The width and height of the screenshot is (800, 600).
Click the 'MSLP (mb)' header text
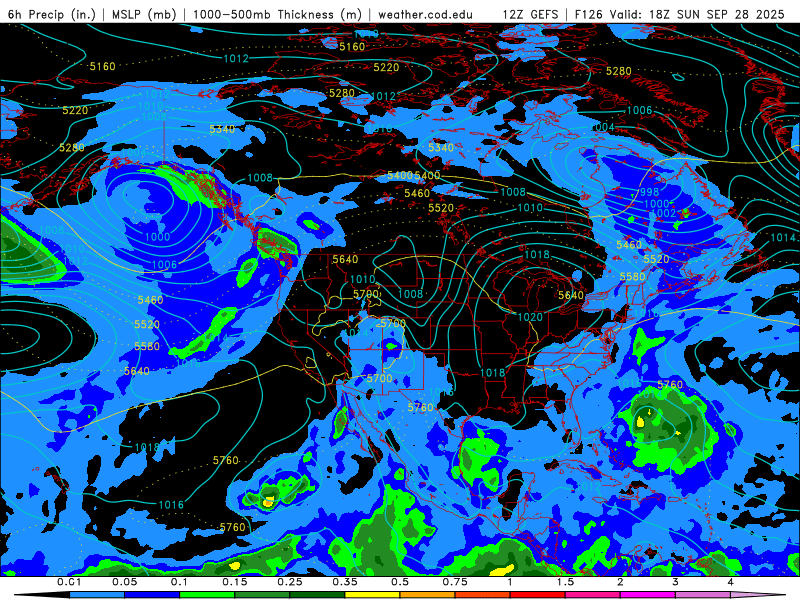(143, 14)
